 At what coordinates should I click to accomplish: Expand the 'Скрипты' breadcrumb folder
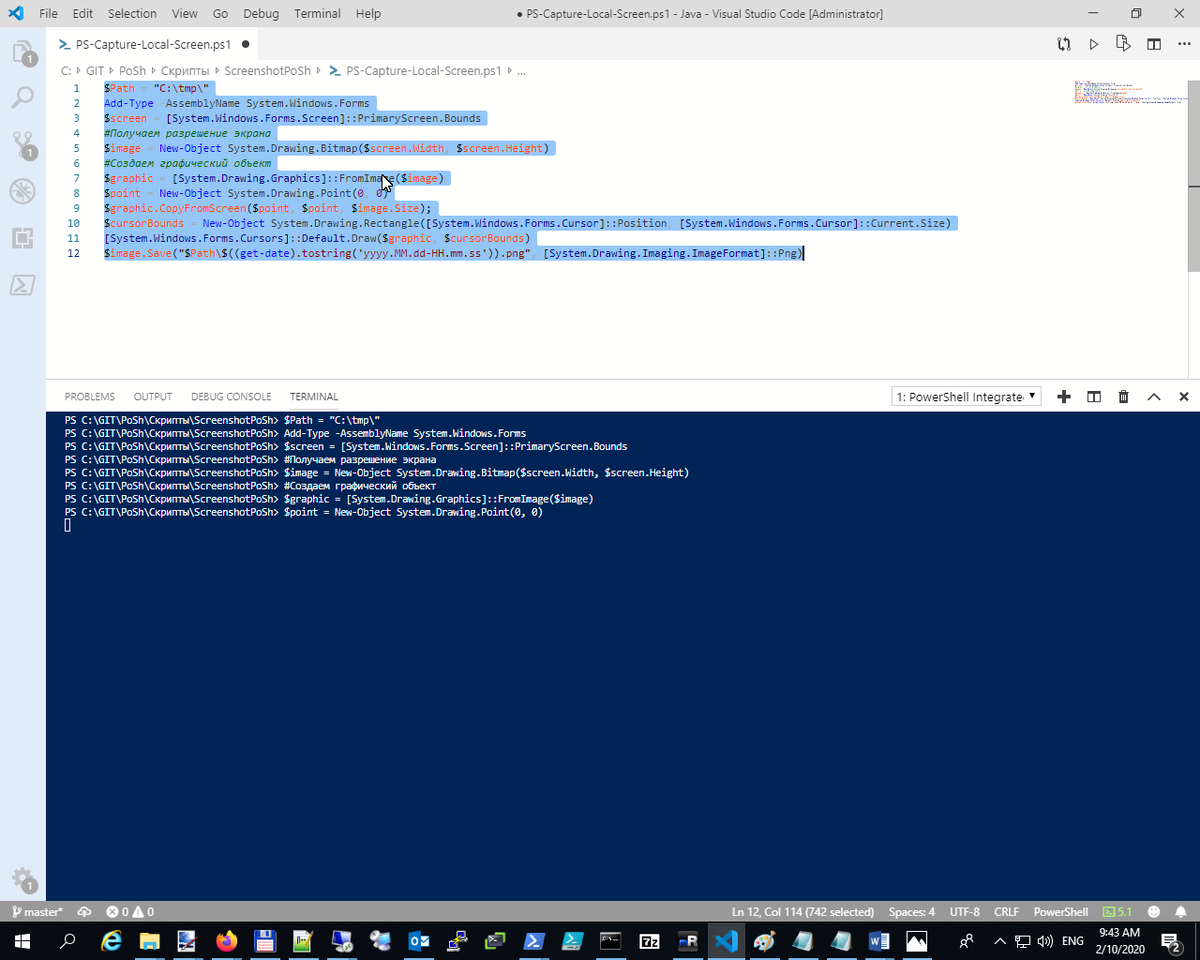click(x=185, y=71)
